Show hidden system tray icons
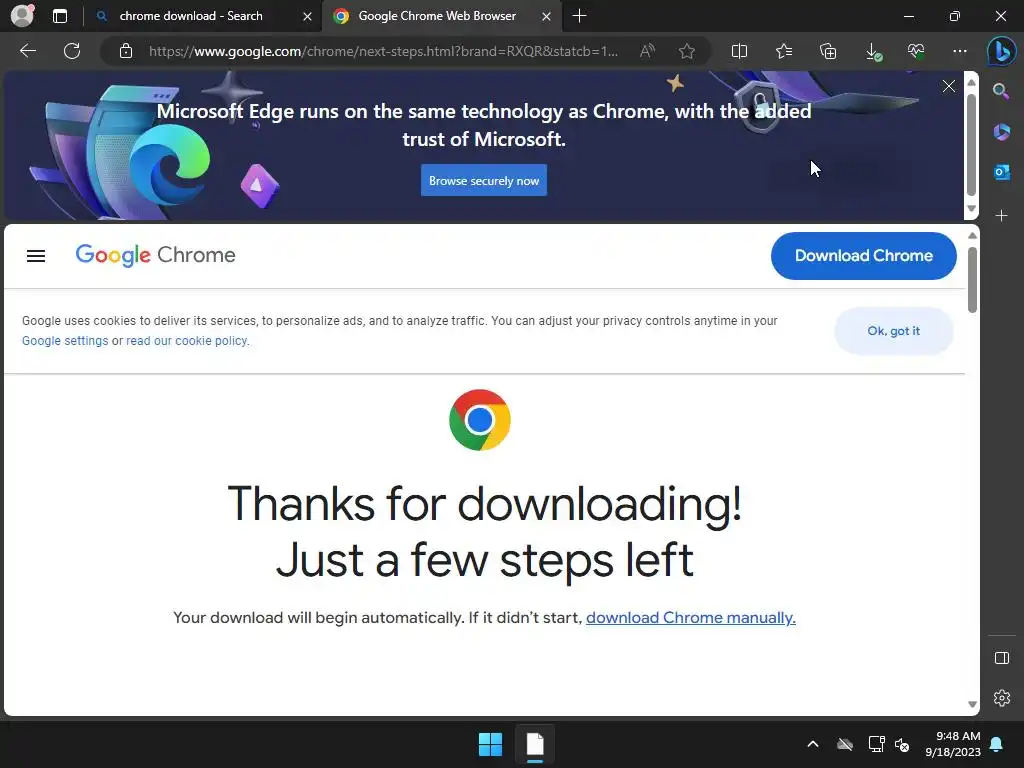 812,744
